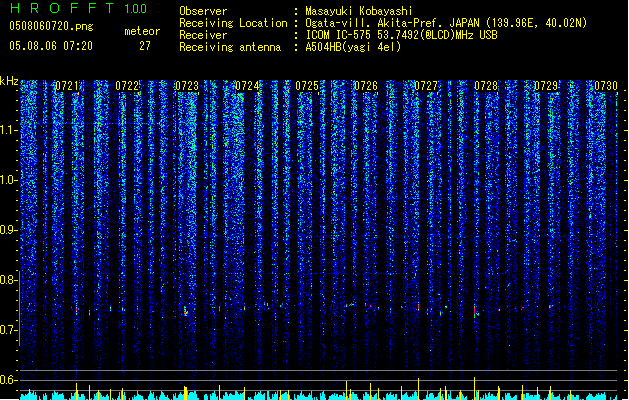Screen dimensions: 629x400
Task: Click the 0724 time marker
Action: pos(247,86)
